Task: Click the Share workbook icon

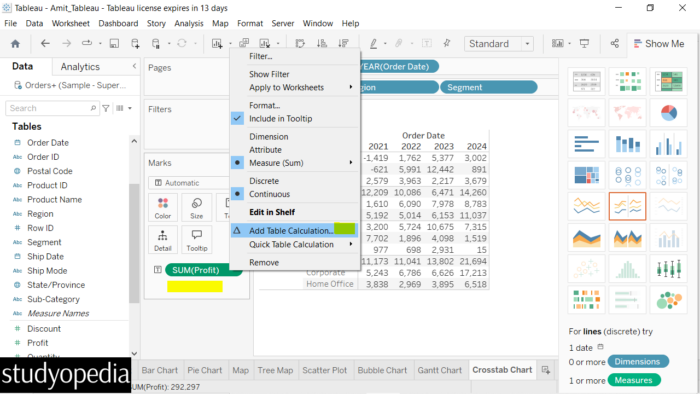Action: (x=615, y=43)
